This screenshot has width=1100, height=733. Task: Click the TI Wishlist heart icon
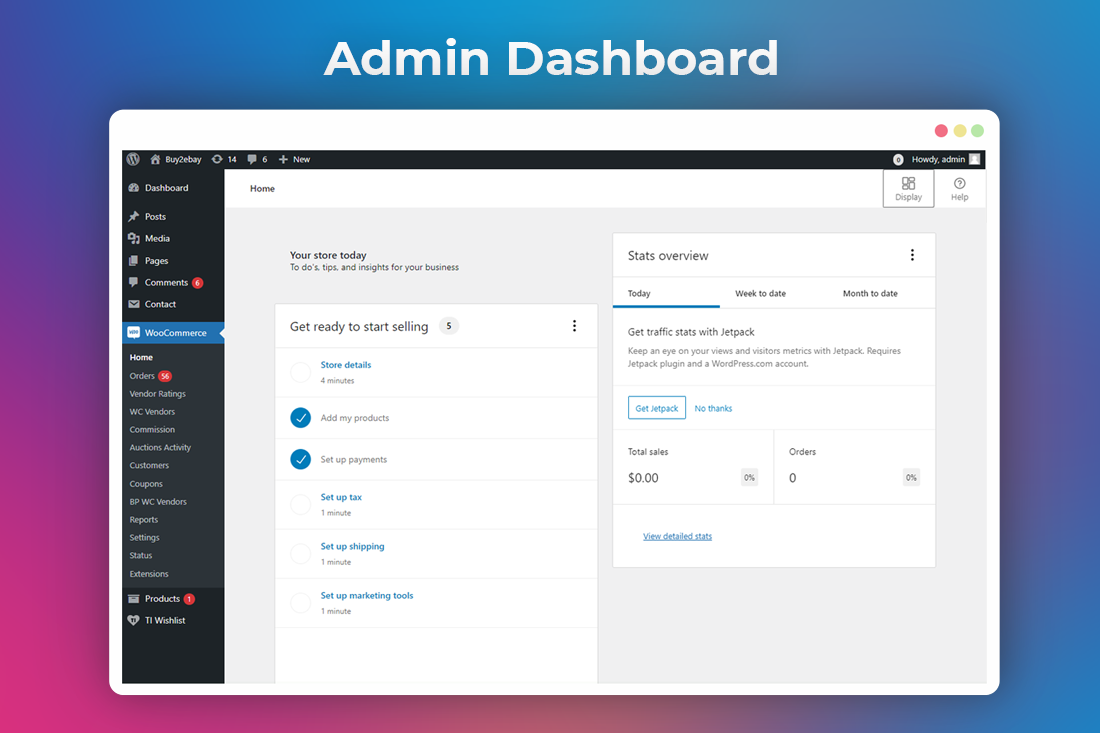135,620
